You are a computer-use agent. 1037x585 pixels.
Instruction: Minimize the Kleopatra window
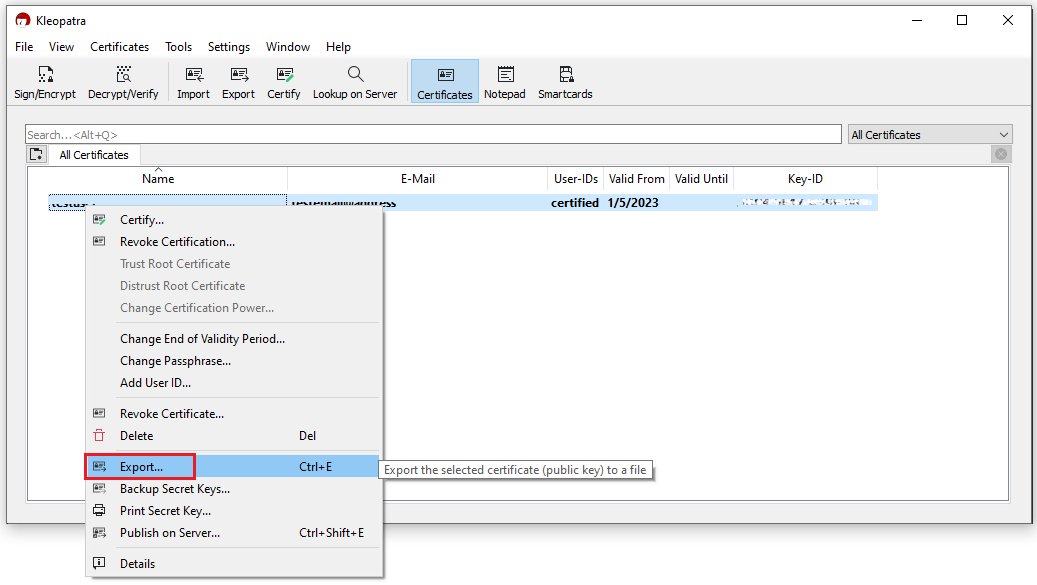(917, 20)
